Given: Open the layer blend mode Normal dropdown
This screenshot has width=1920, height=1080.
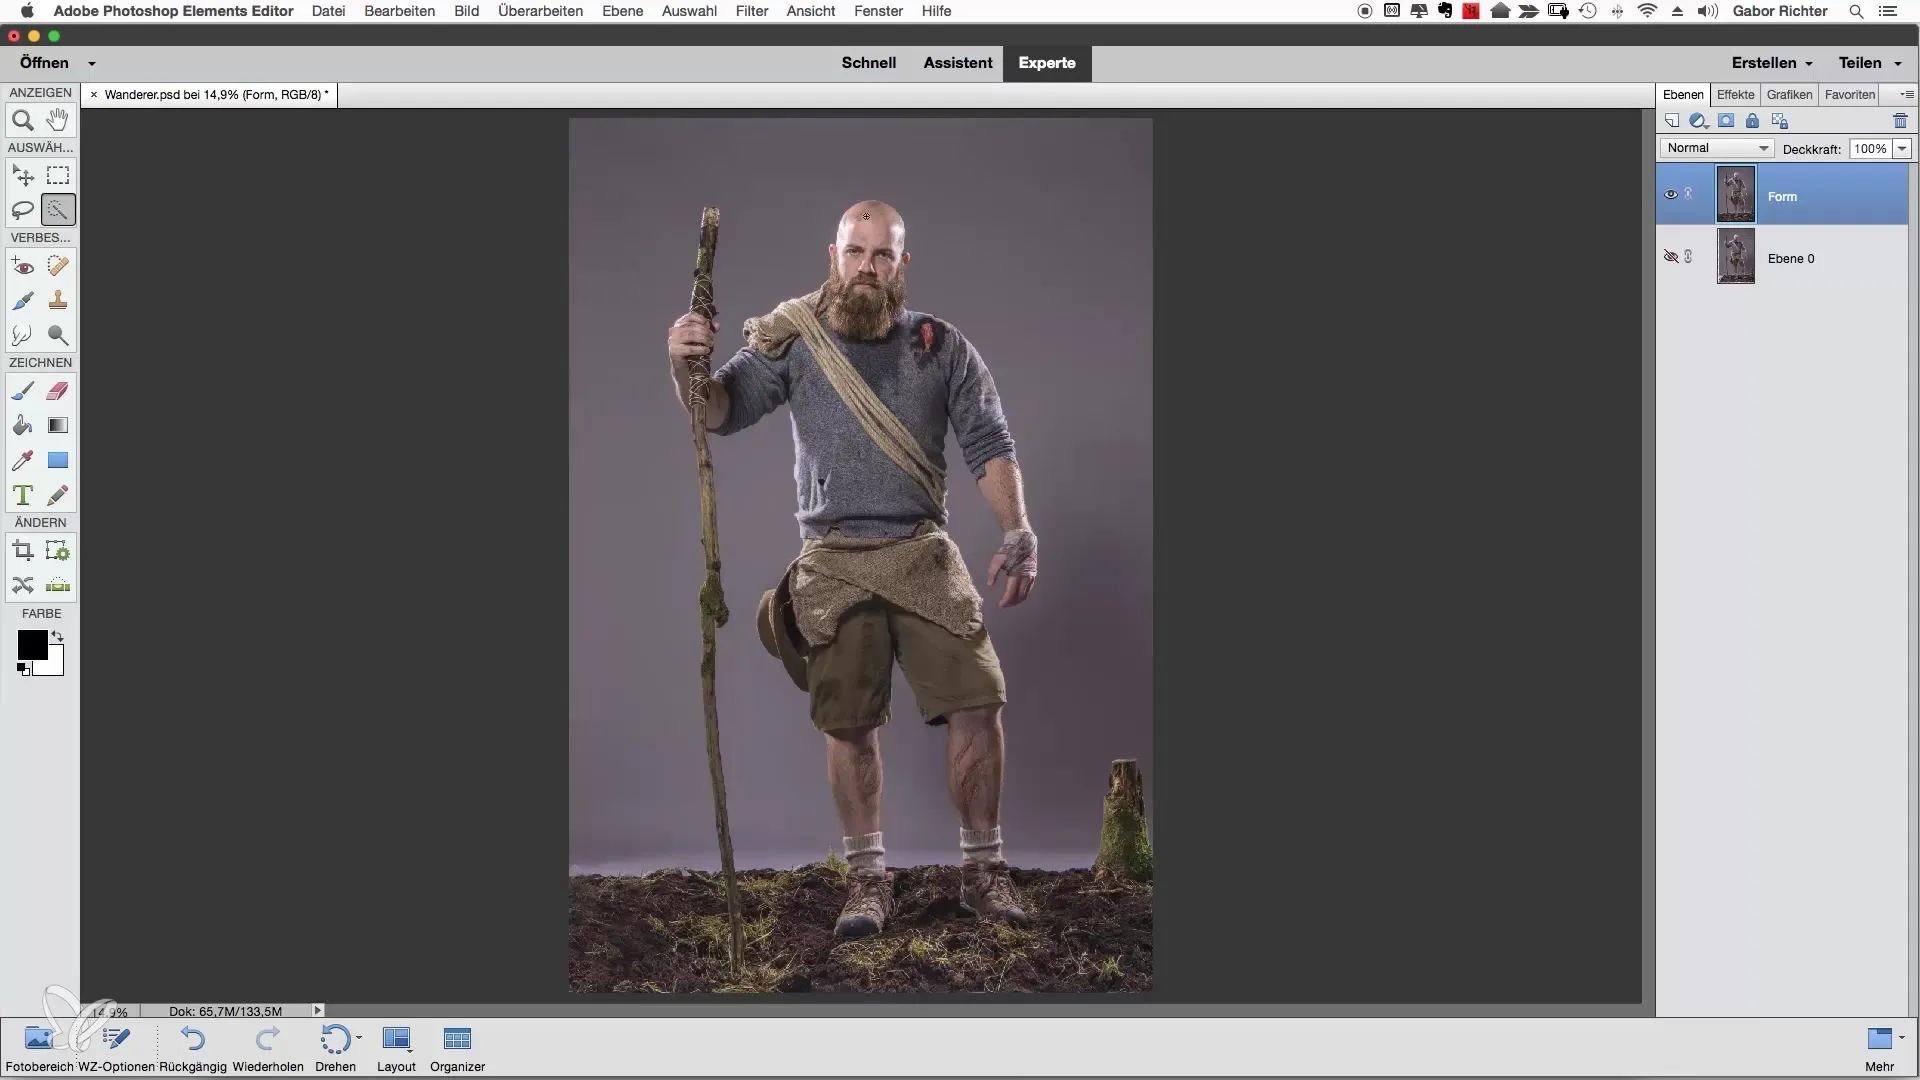Looking at the screenshot, I should tap(1716, 148).
